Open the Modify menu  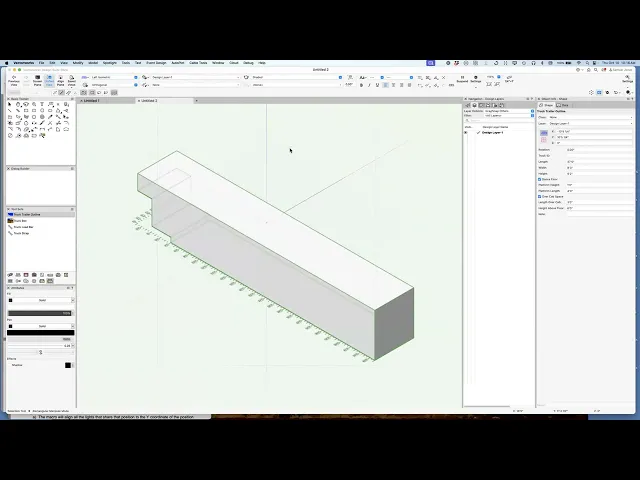(78, 63)
